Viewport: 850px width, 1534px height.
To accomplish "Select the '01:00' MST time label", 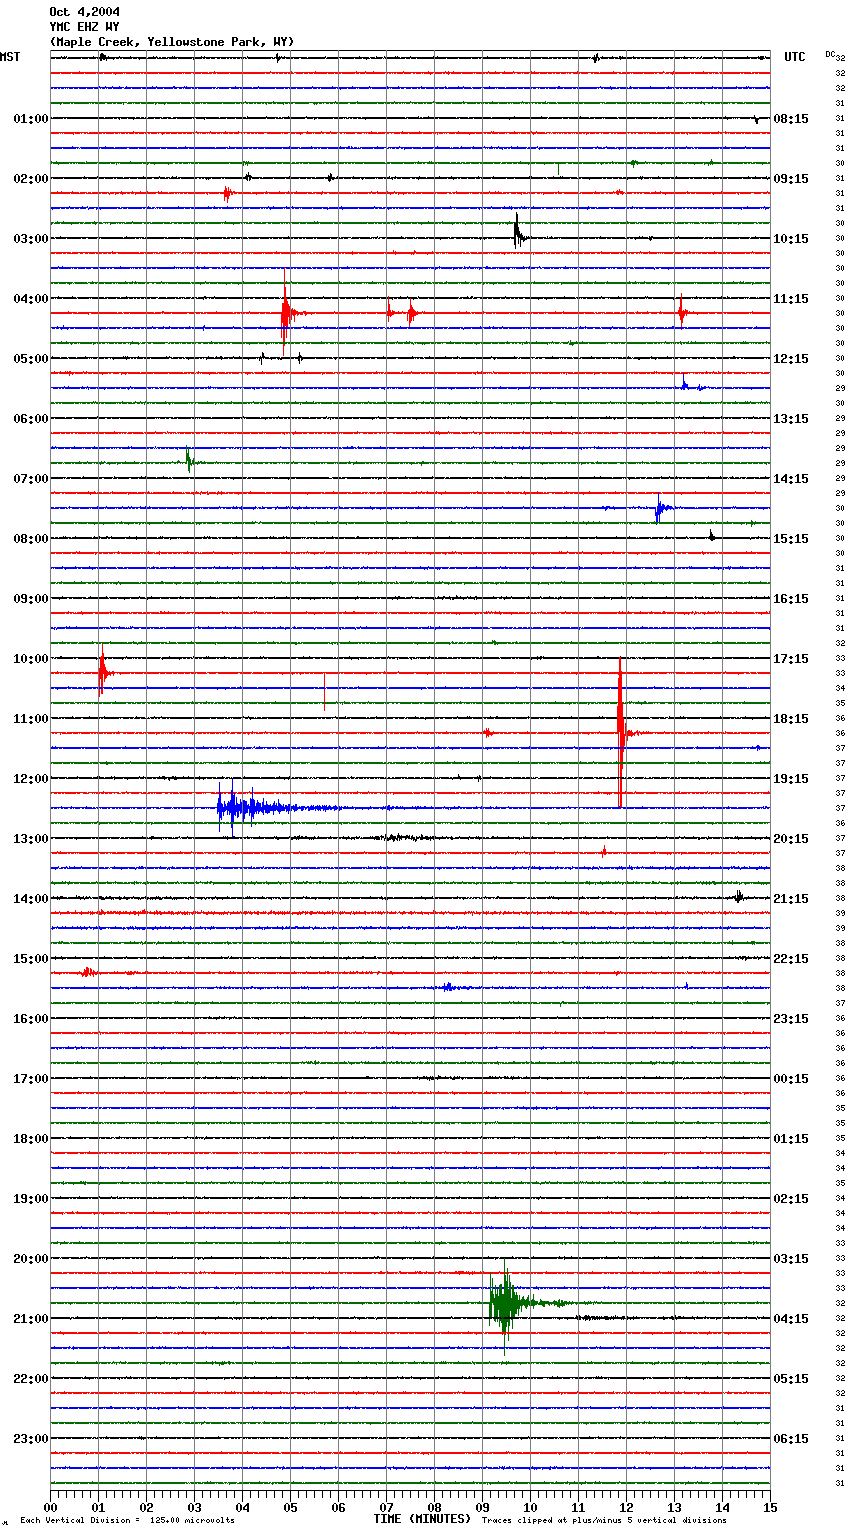I will [x=31, y=119].
